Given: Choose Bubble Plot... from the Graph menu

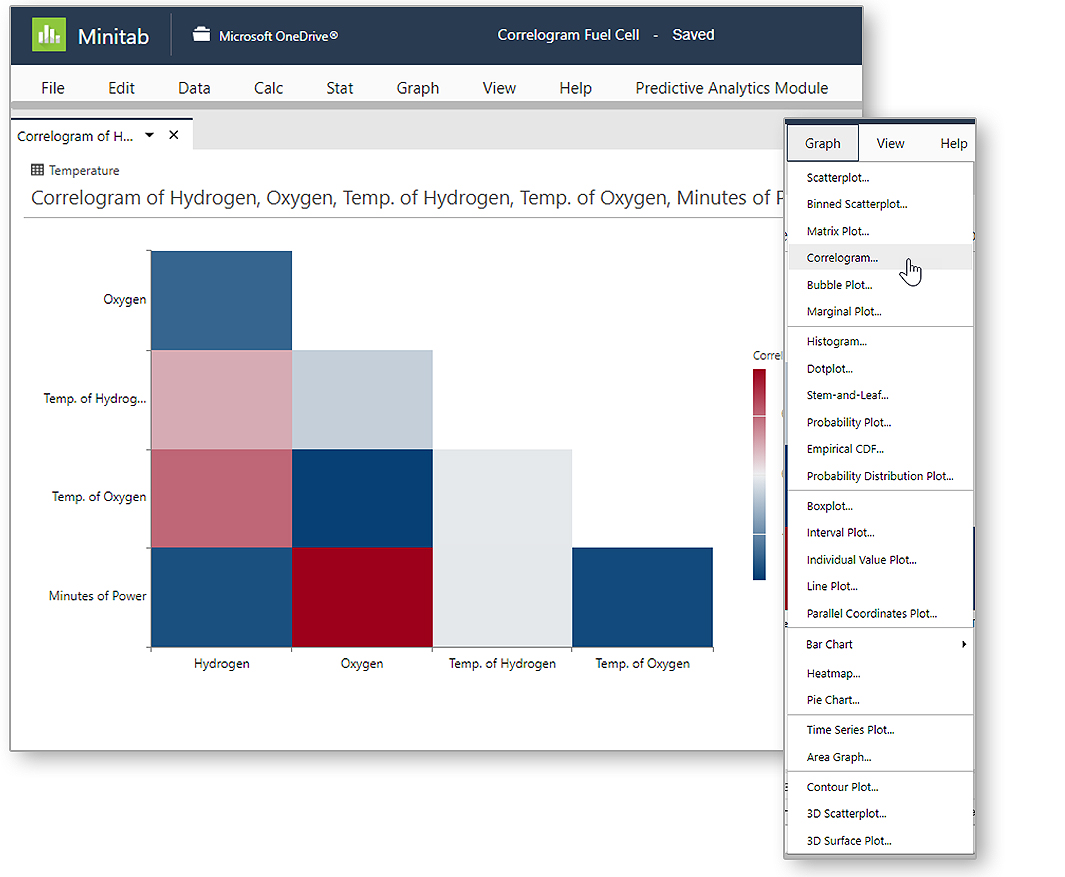Looking at the screenshot, I should pos(880,285).
